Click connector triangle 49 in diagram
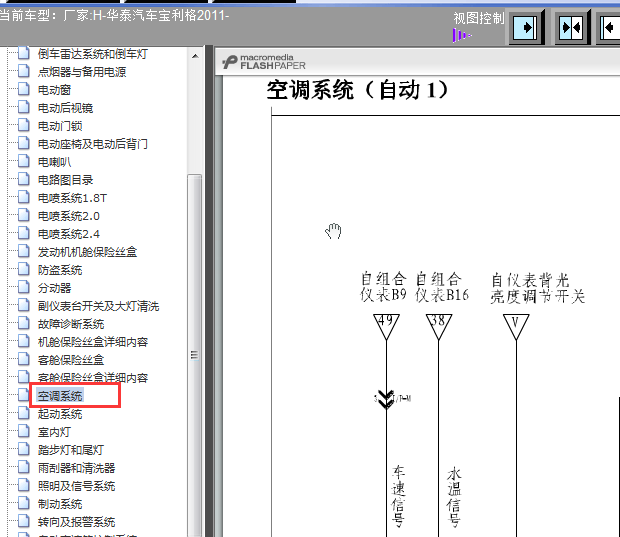The width and height of the screenshot is (620, 537). [x=386, y=327]
